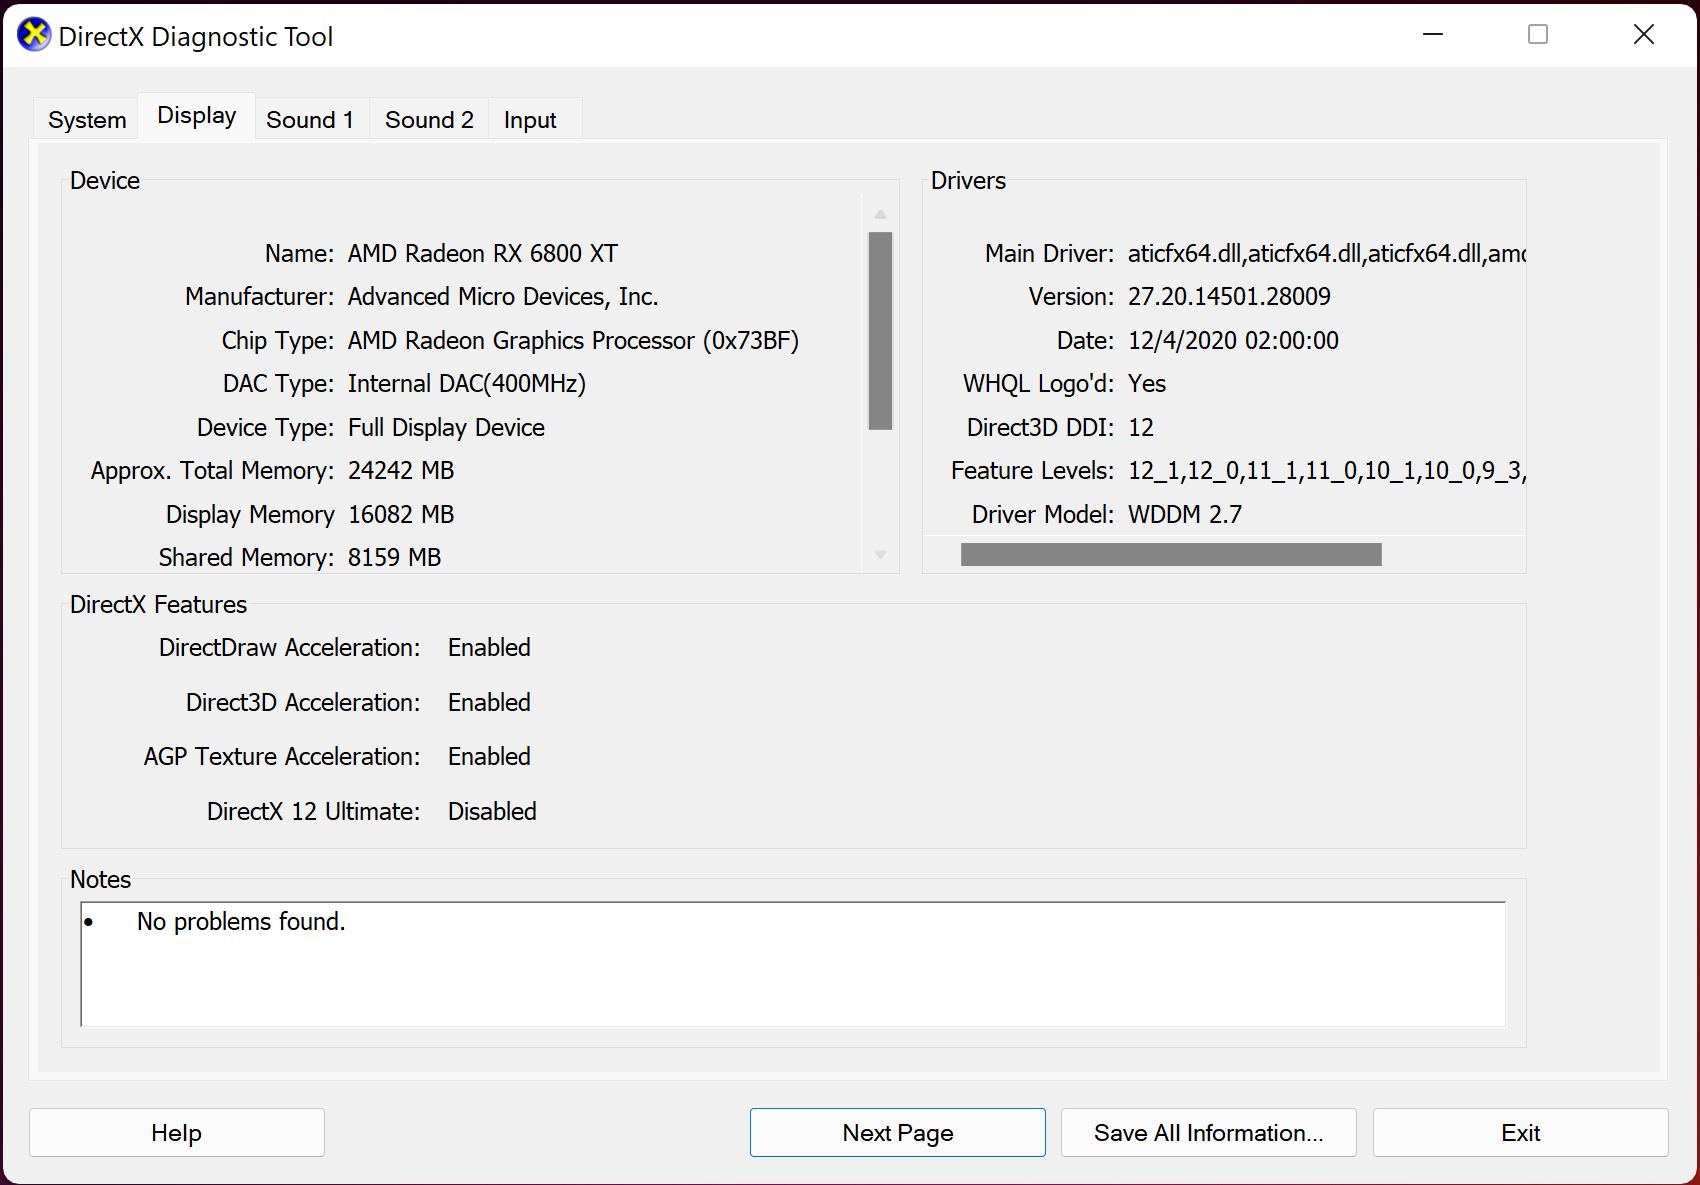Screen dimensions: 1700x1185
Task: Click AGP Texture Acceleration 'Enabled' value
Action: [x=489, y=757]
